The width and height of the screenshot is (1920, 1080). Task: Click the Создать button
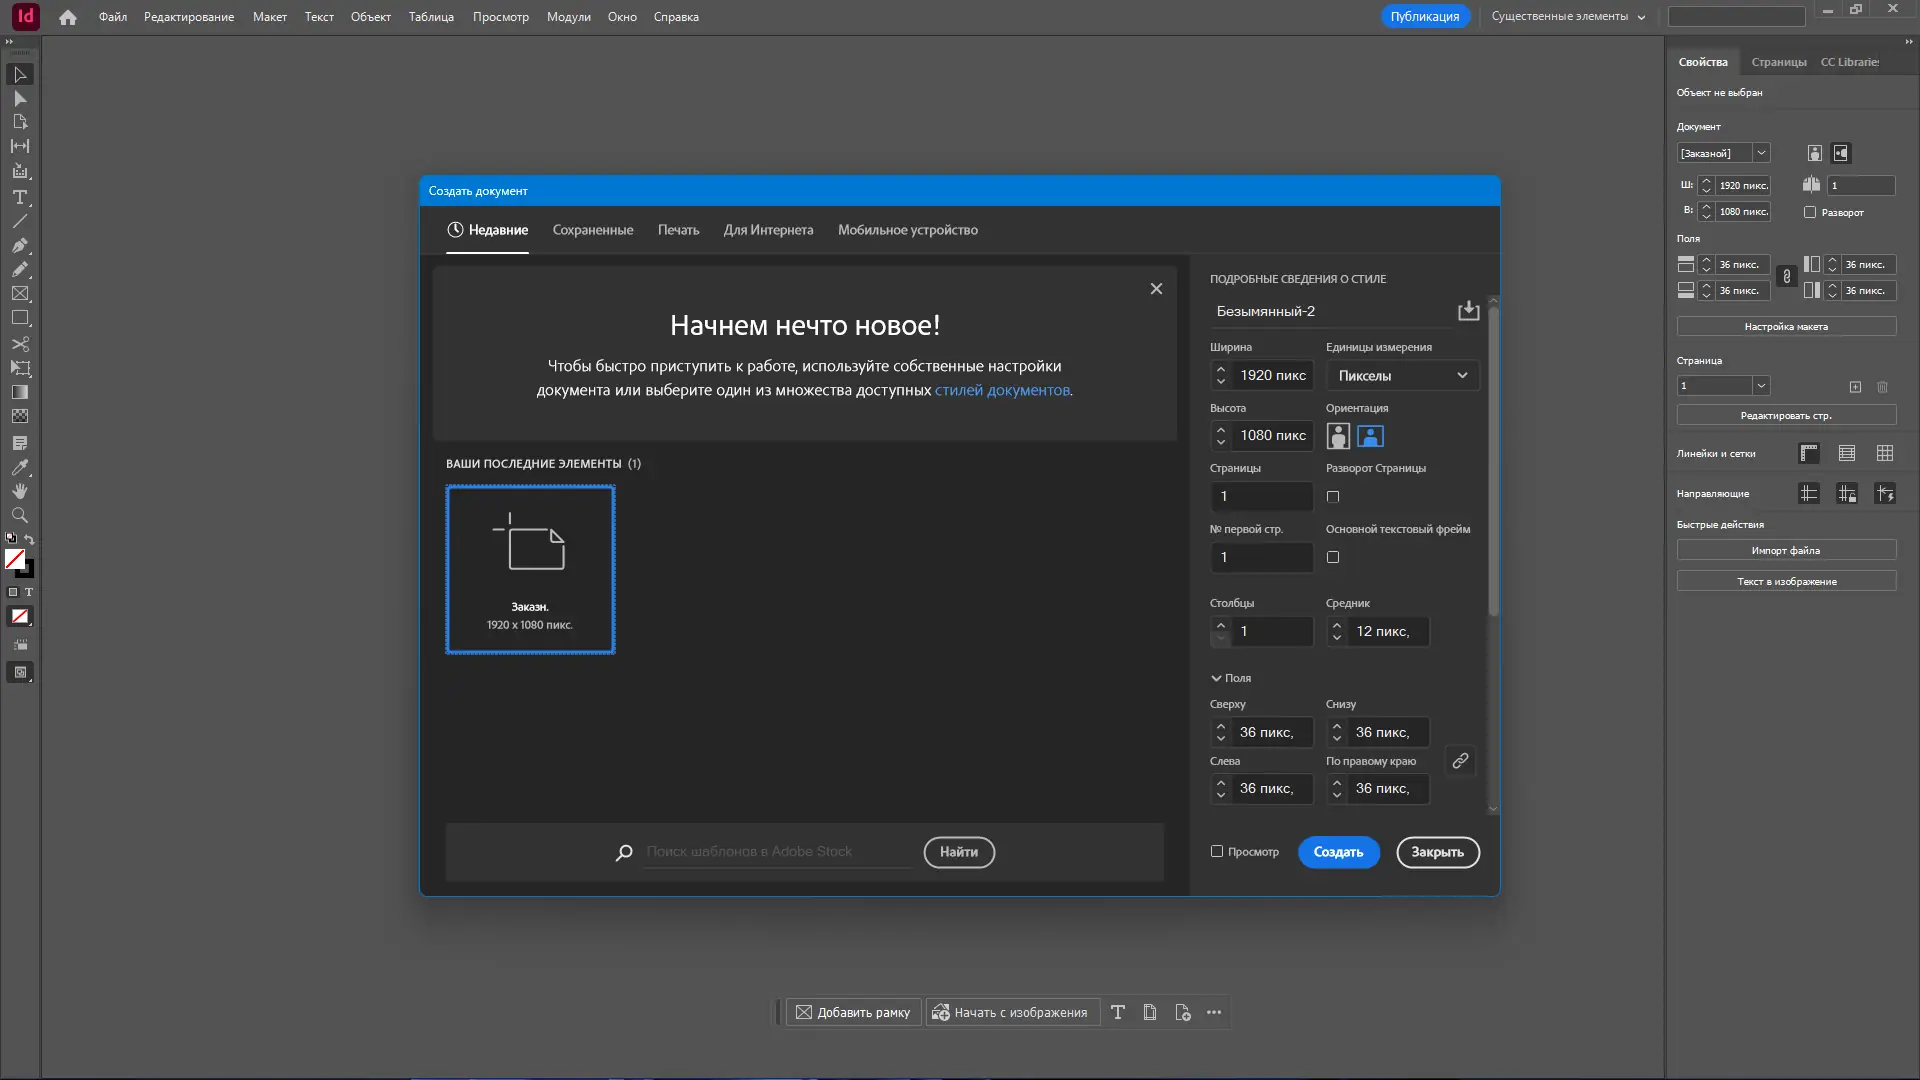(x=1338, y=852)
